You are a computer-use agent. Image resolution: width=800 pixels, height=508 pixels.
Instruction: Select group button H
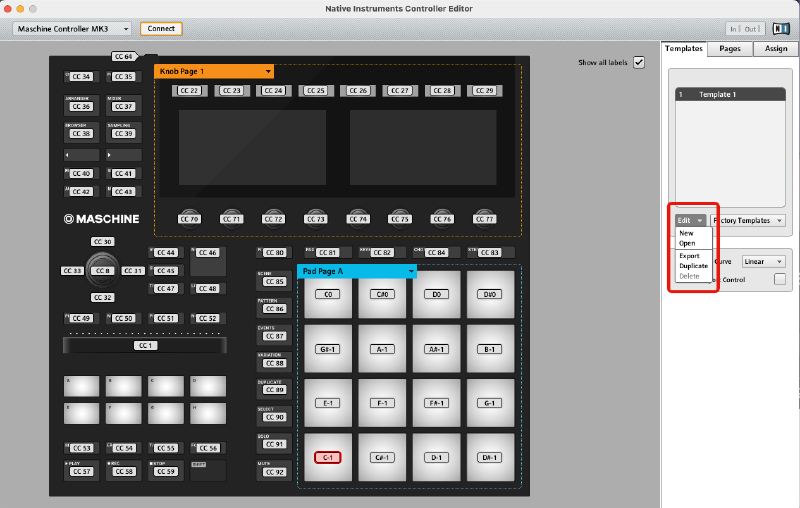pyautogui.click(x=208, y=414)
